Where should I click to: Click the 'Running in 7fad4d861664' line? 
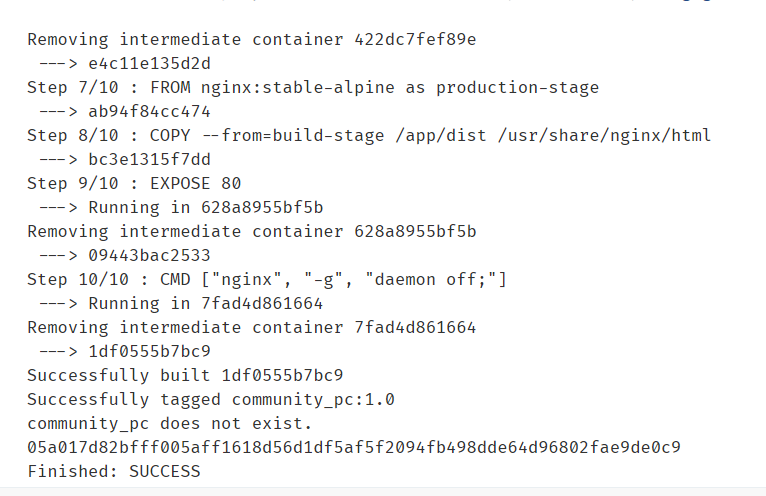(205, 303)
